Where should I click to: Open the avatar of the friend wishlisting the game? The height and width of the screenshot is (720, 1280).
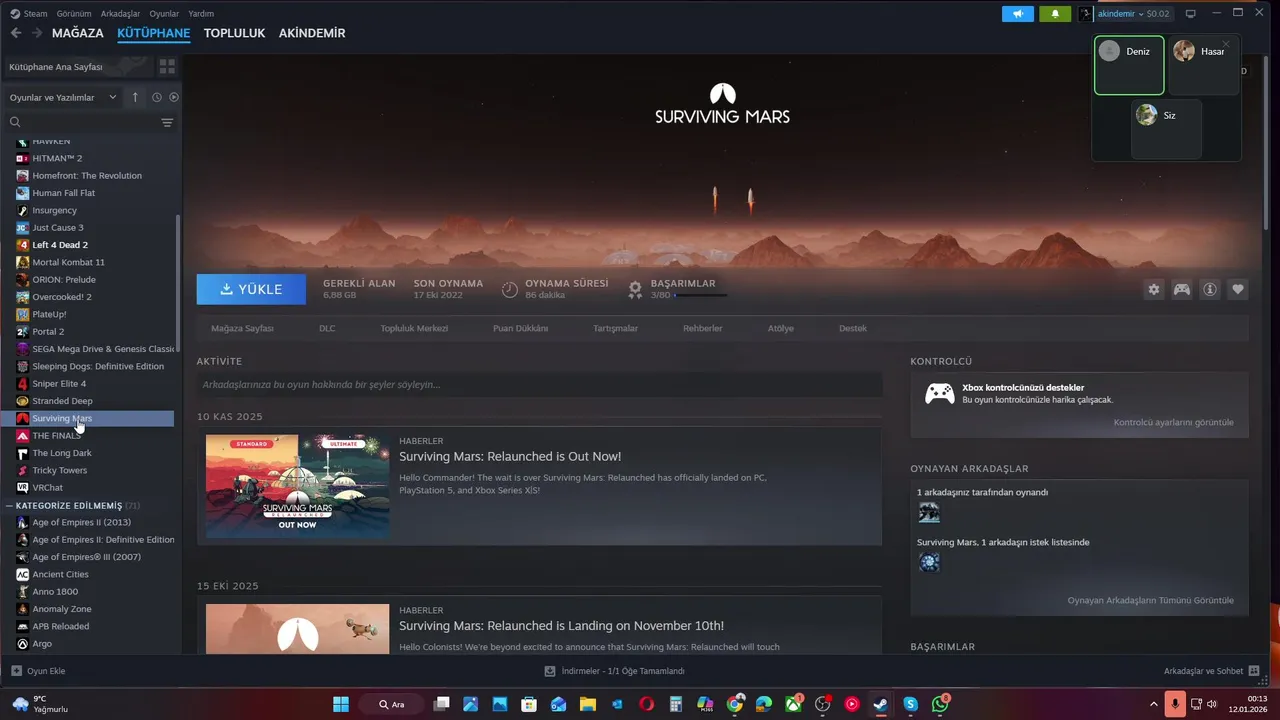(x=929, y=563)
